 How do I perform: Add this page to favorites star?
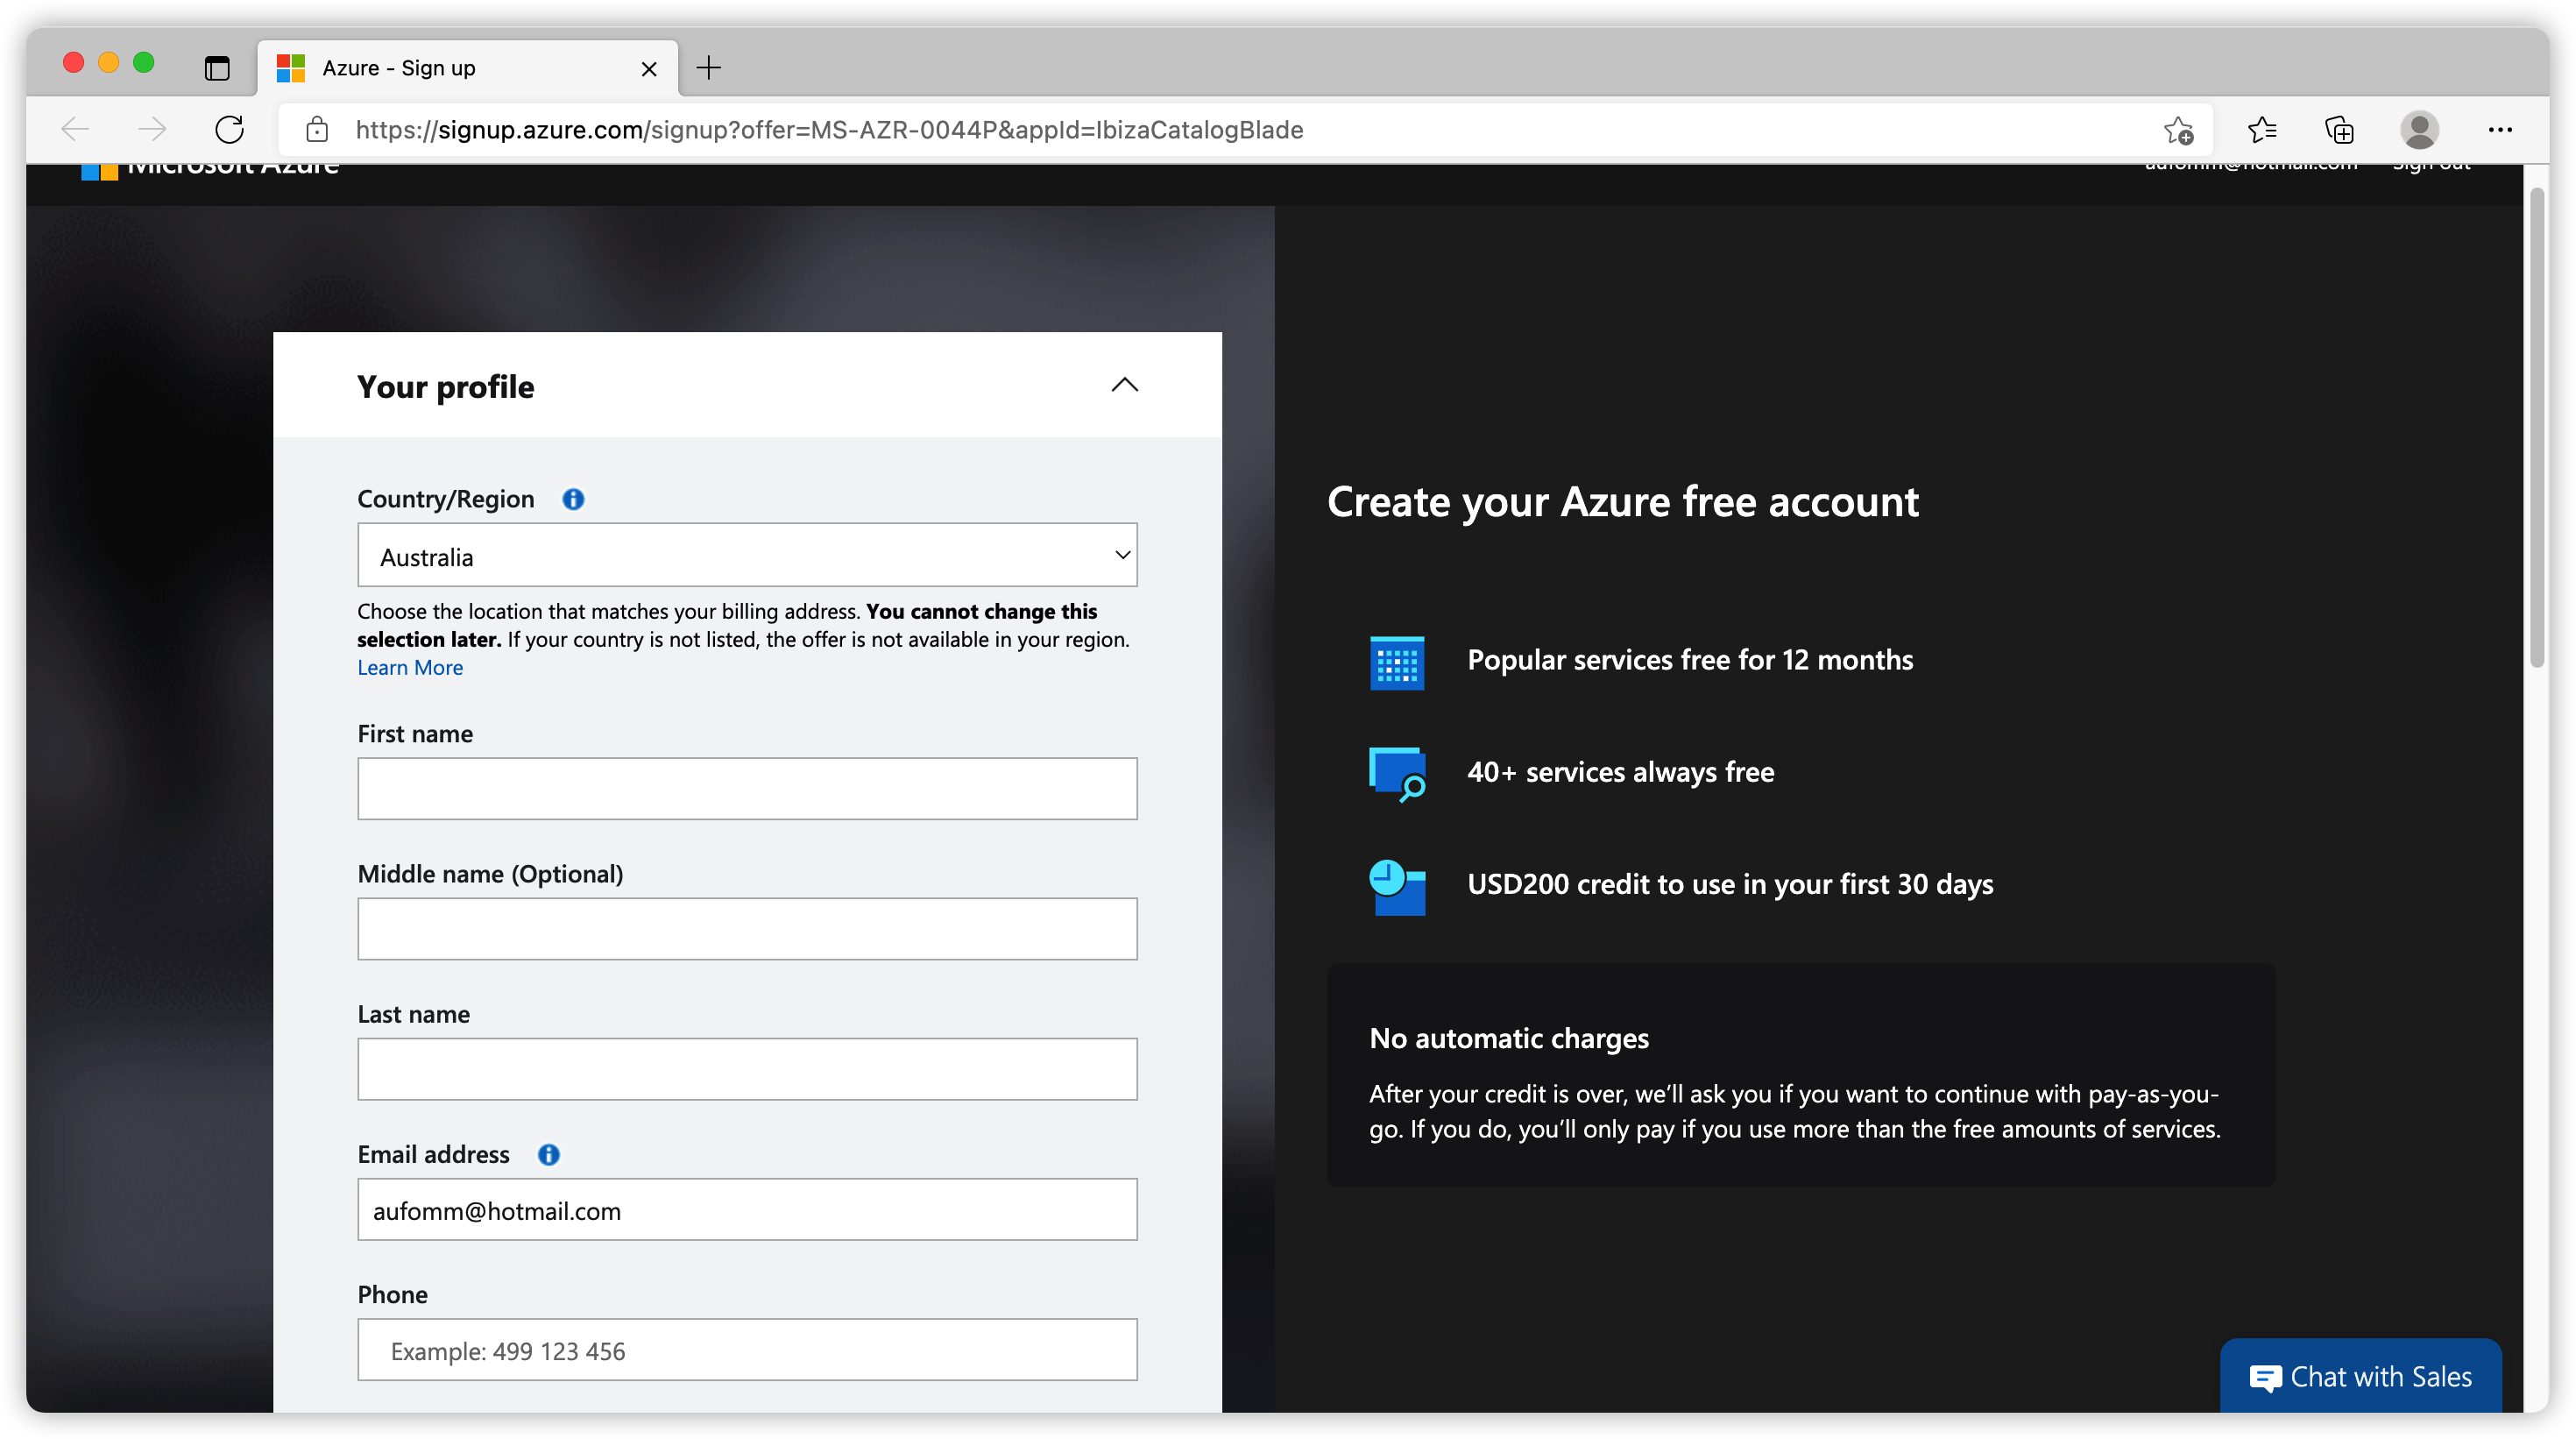point(2178,130)
